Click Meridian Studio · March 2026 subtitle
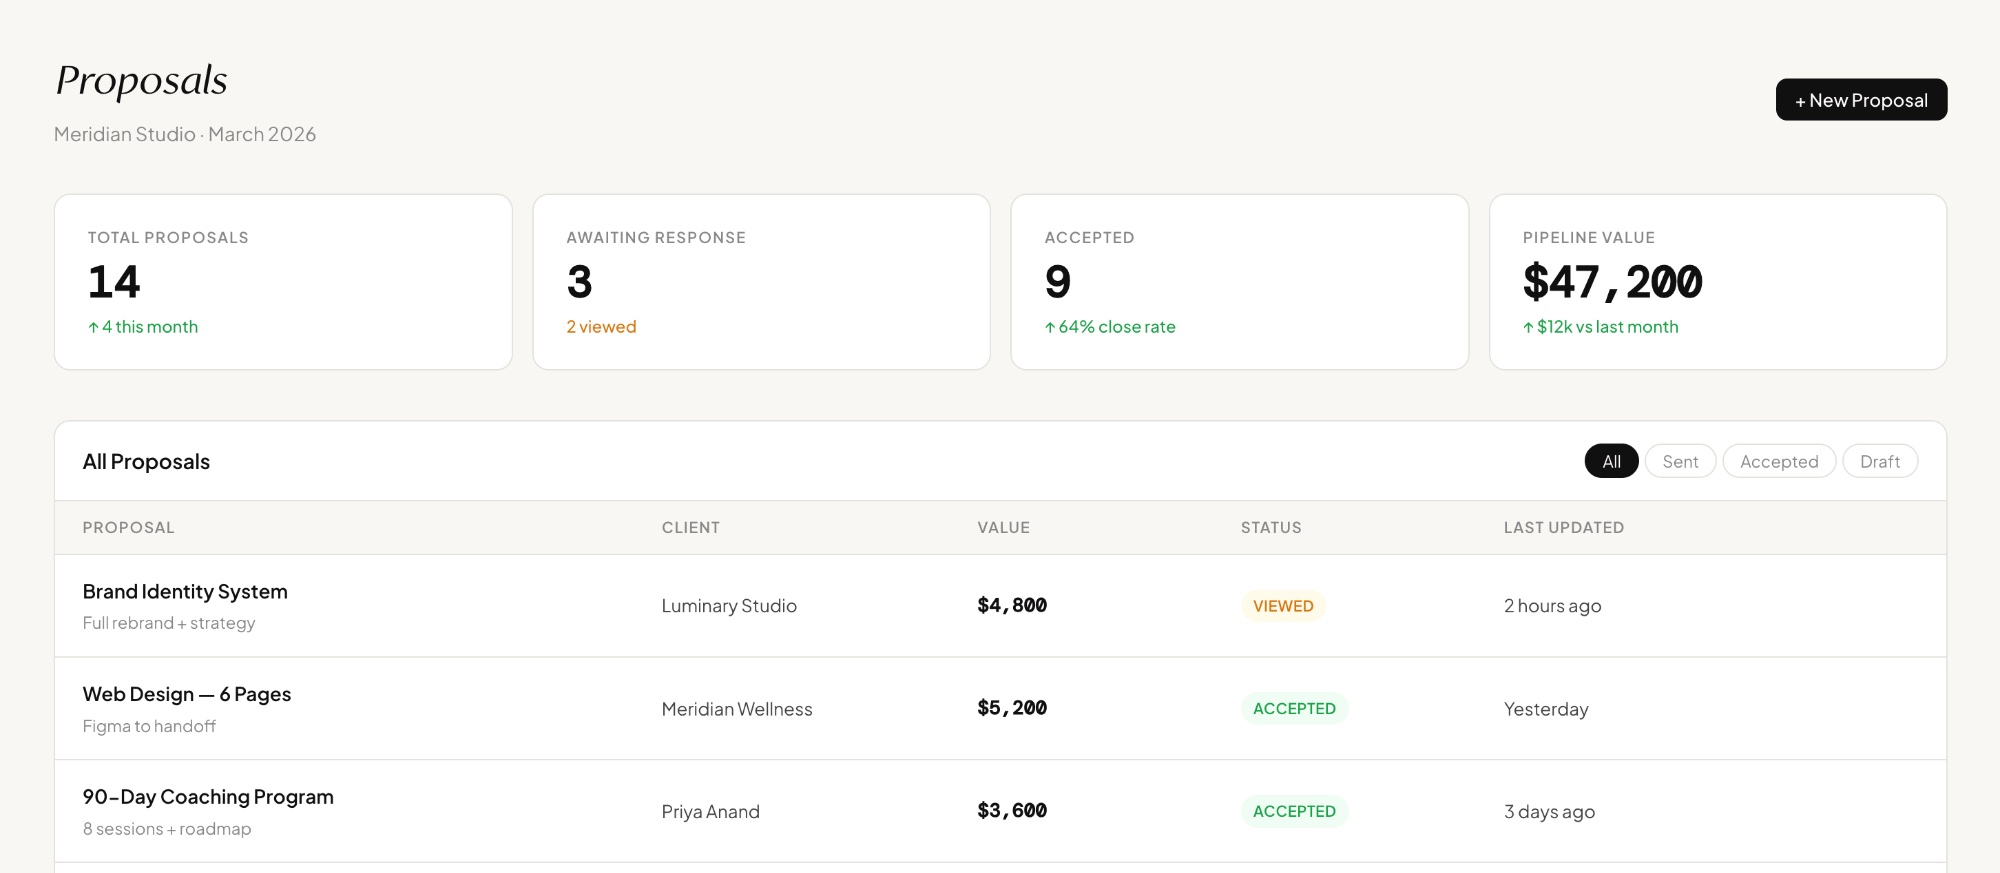 tap(185, 134)
